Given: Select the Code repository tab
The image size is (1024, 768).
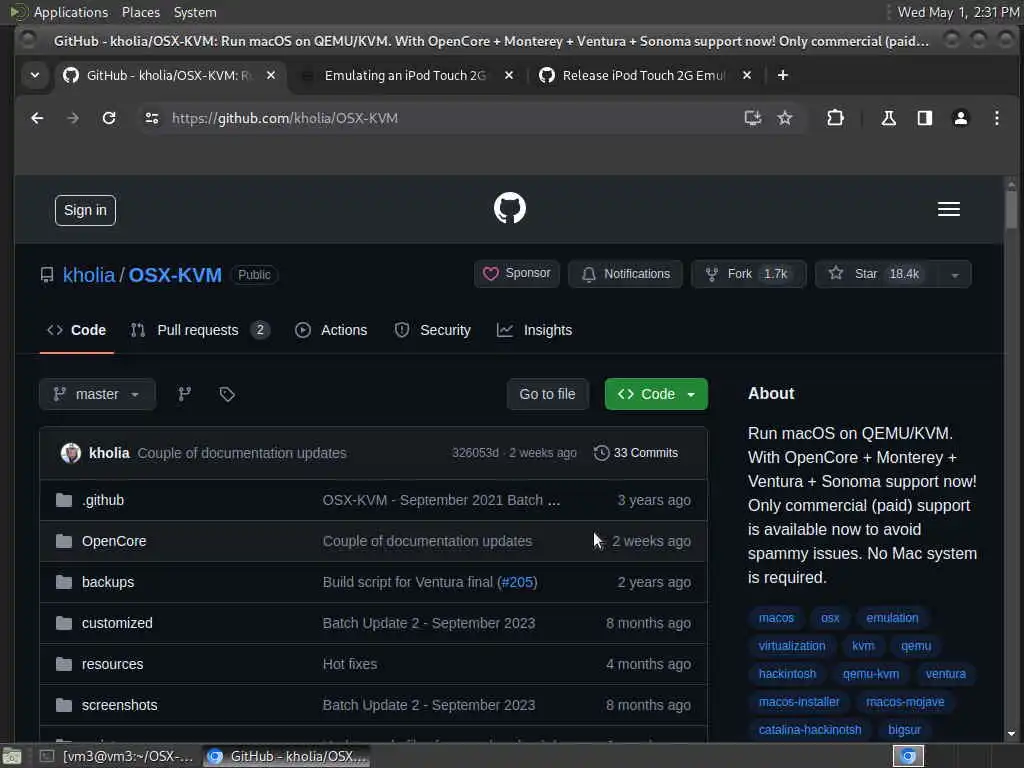Looking at the screenshot, I should (76, 330).
